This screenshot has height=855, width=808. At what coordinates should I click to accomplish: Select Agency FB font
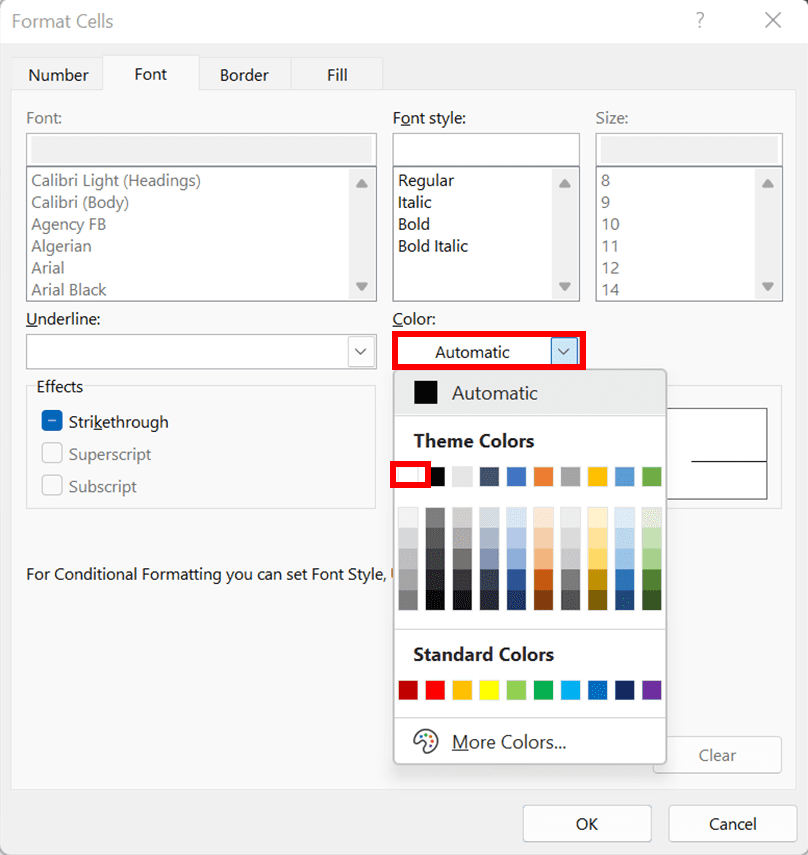69,224
